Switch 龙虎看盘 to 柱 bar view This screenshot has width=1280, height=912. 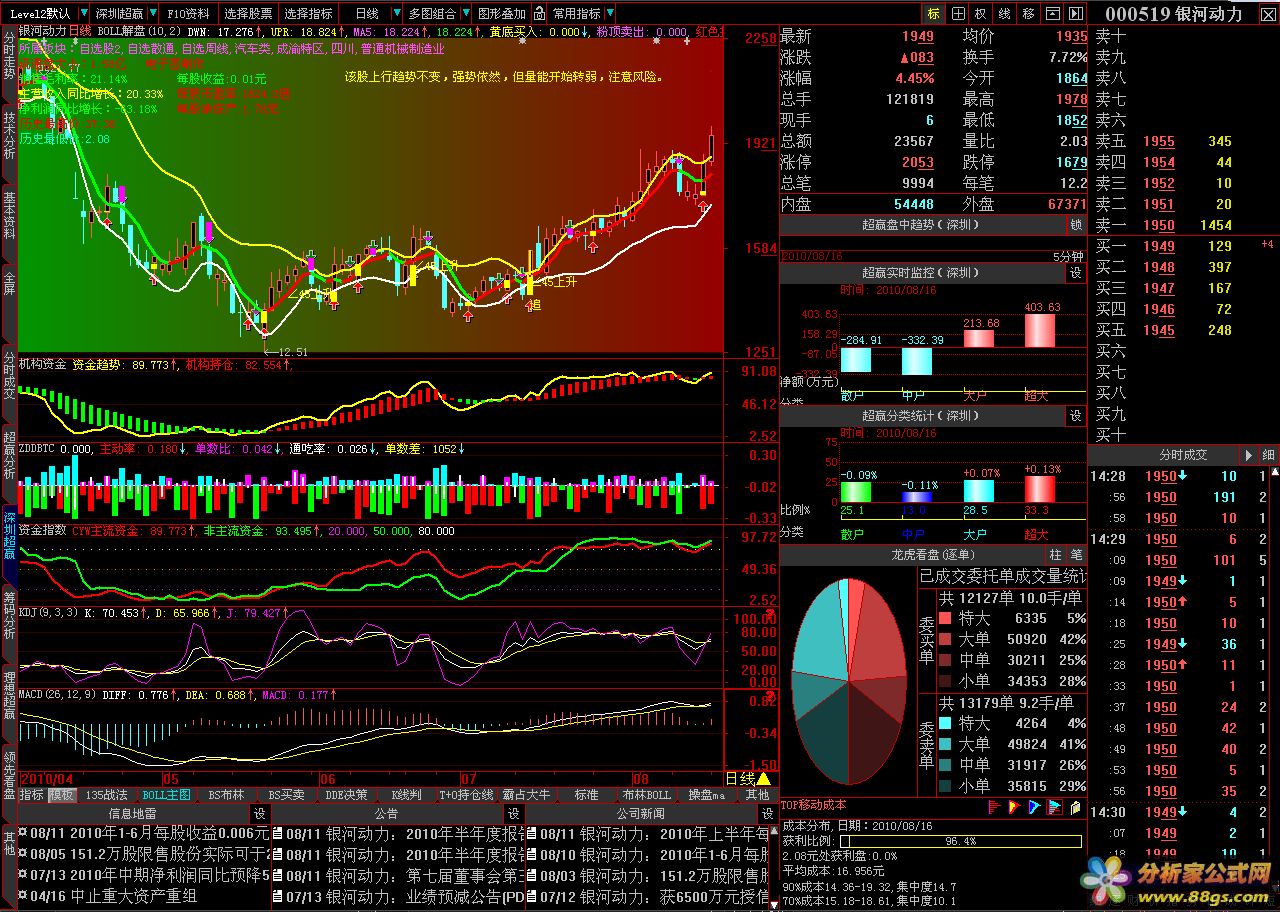click(x=1056, y=554)
